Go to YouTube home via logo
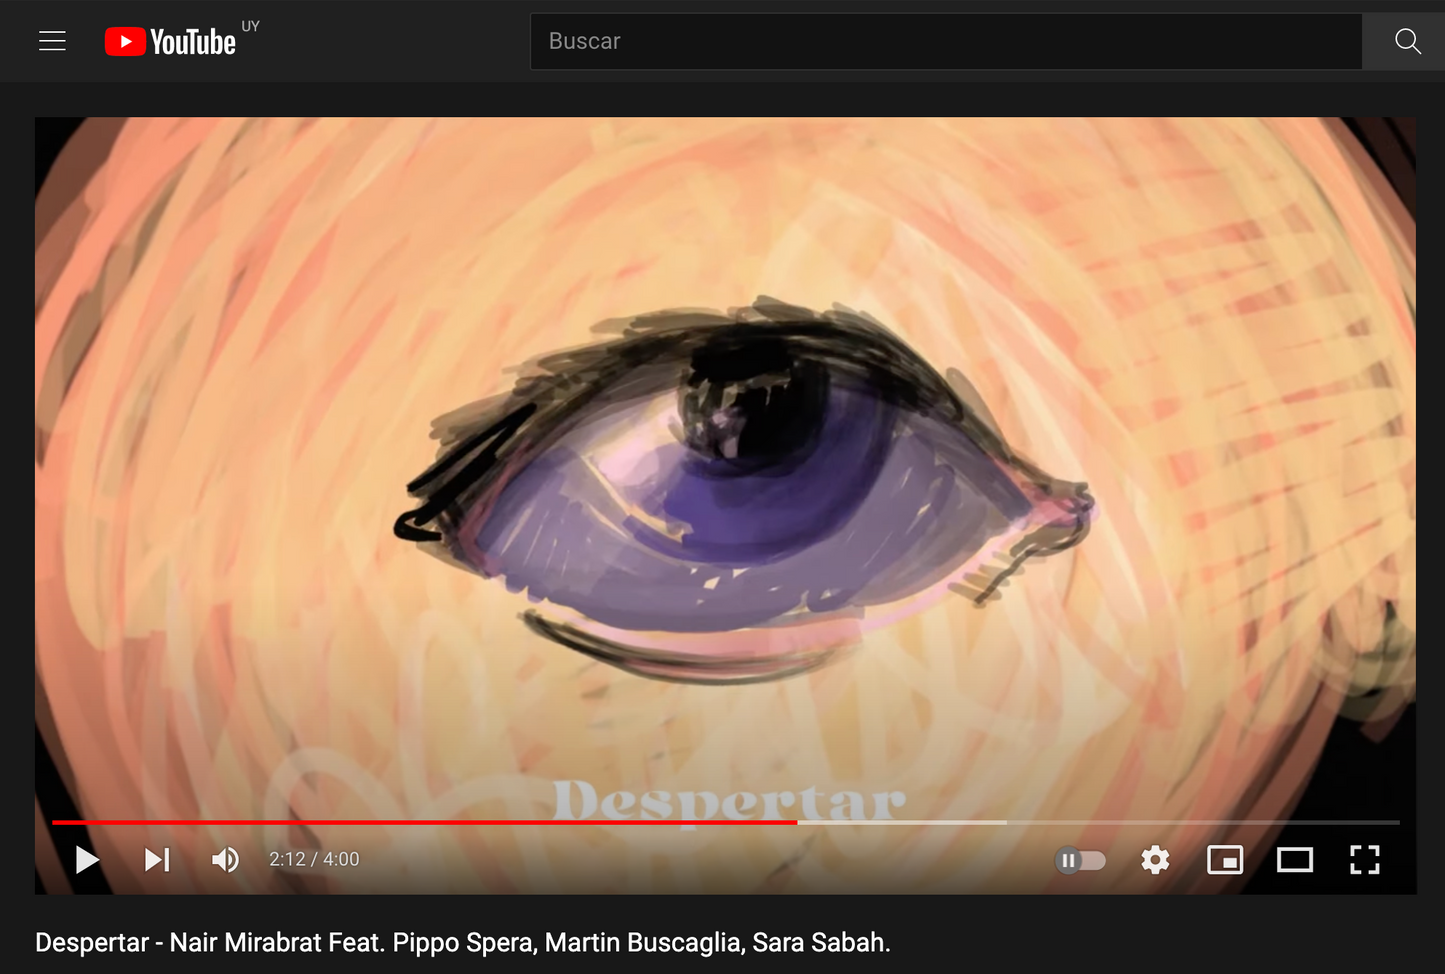The width and height of the screenshot is (1445, 974). tap(171, 42)
